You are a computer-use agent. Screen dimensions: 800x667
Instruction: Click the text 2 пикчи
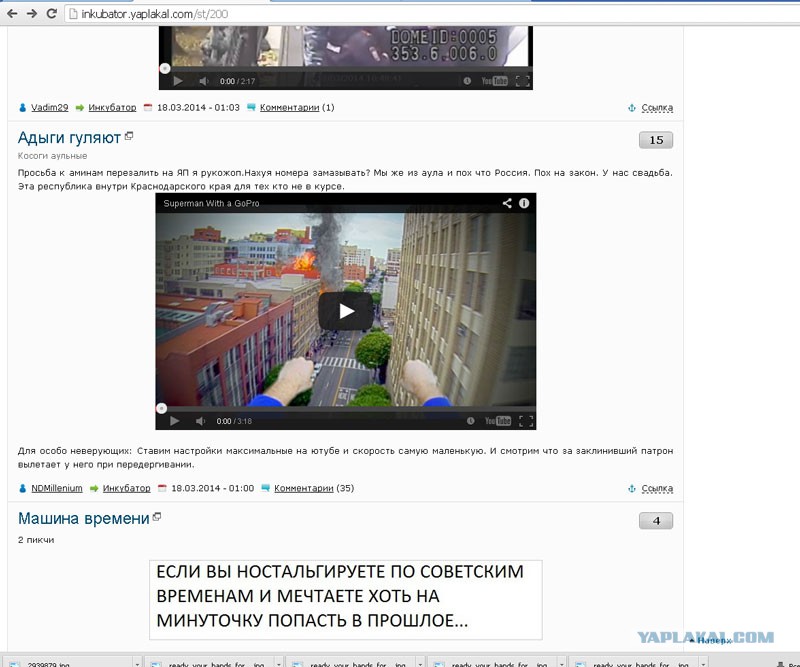point(36,539)
